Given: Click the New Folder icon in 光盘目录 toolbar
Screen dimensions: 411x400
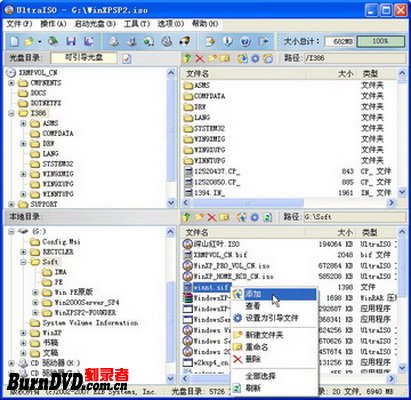Looking at the screenshot, I should [x=213, y=59].
